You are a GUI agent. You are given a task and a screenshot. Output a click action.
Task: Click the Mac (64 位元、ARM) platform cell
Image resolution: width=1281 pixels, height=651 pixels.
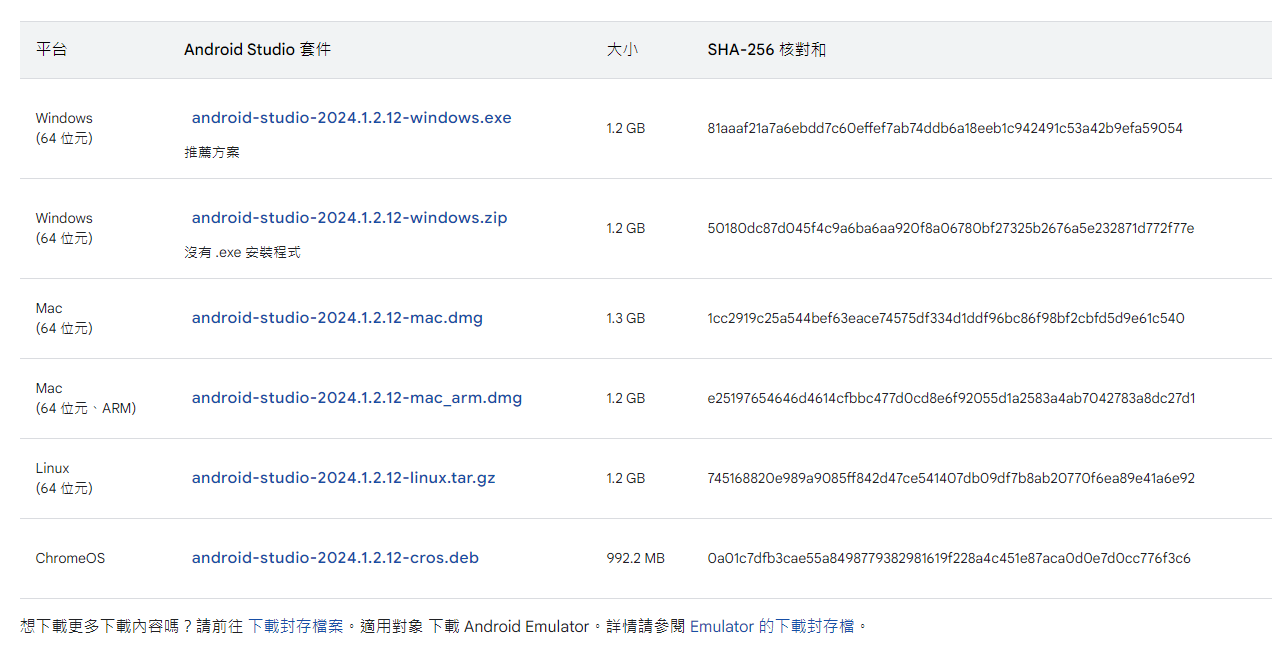(x=85, y=398)
